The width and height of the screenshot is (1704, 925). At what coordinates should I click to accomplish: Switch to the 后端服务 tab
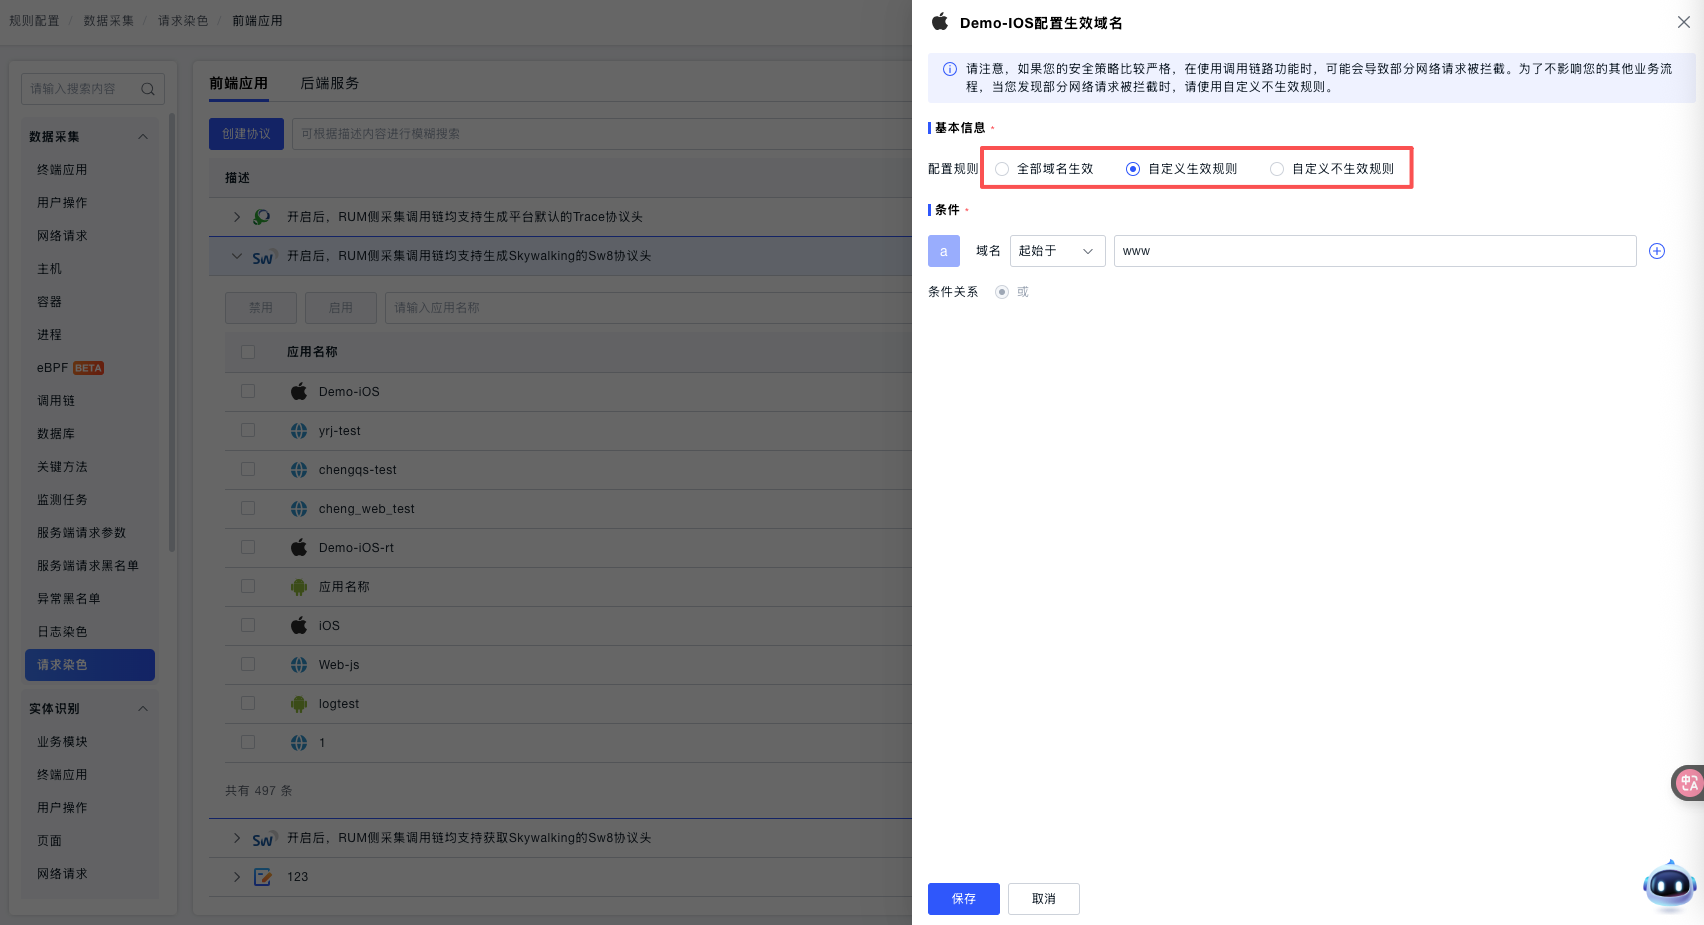point(329,83)
